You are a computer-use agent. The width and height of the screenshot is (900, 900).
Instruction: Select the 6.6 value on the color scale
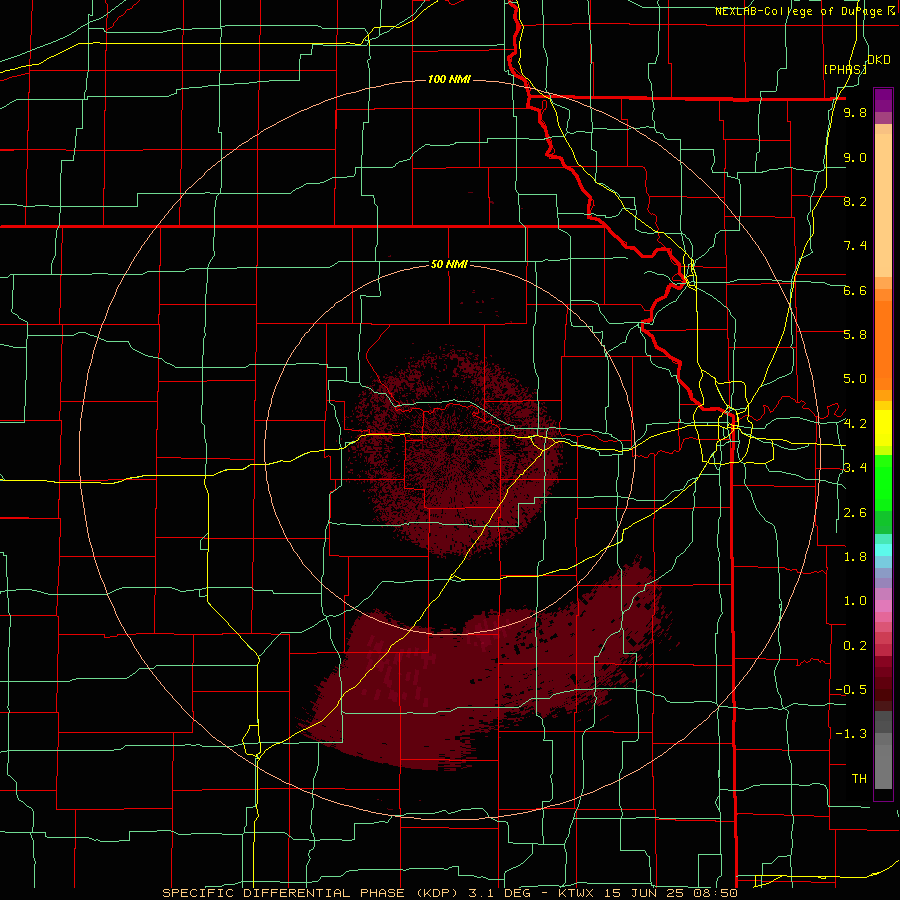(x=855, y=290)
